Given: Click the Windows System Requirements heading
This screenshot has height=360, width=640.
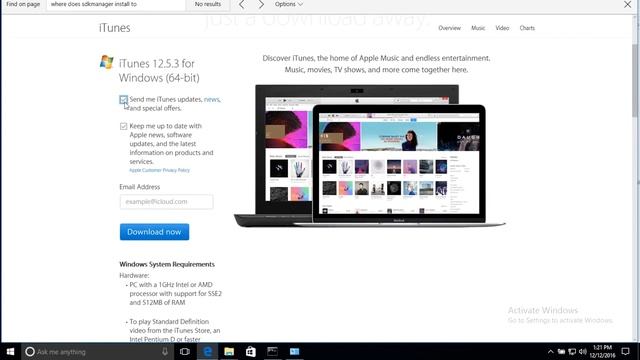Looking at the screenshot, I should (167, 264).
